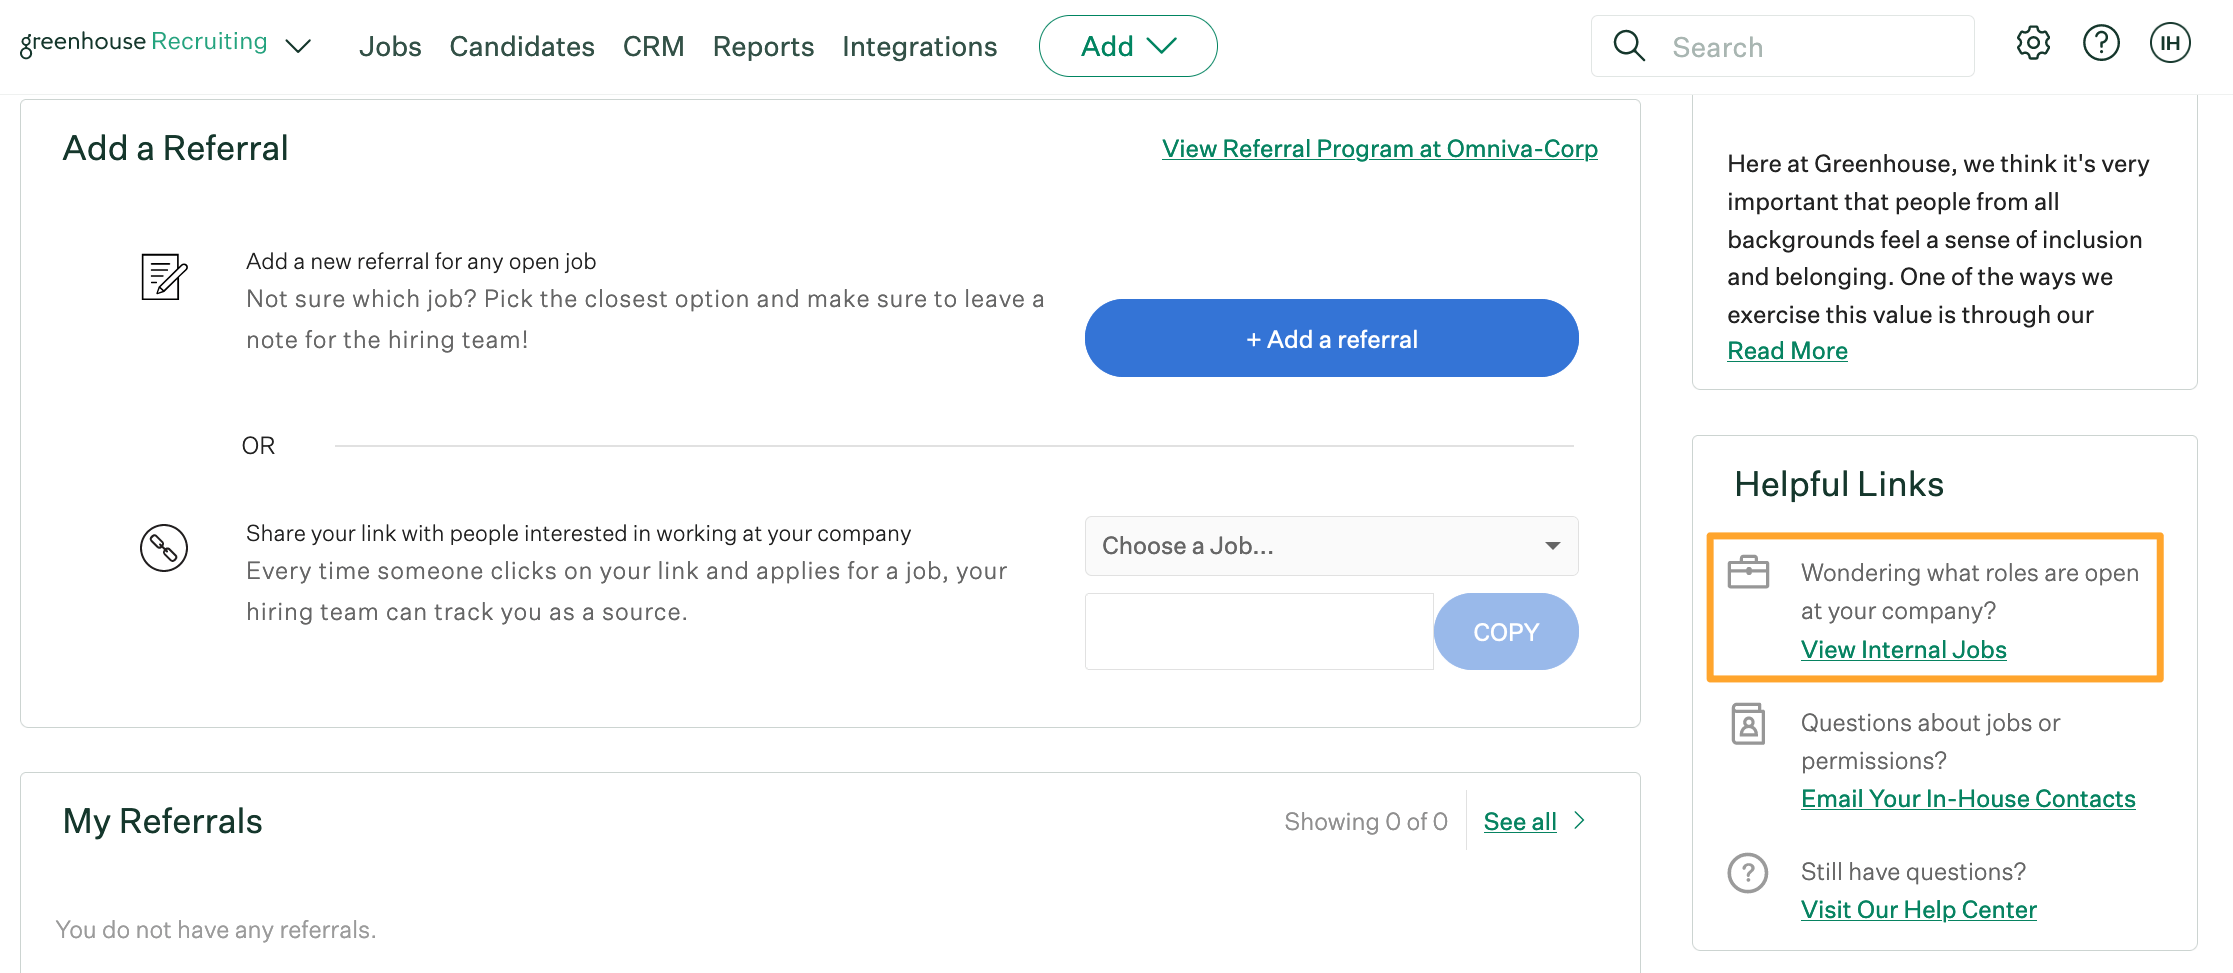The image size is (2233, 973).
Task: Click the circled question icon above Visit Our Help Center
Action: 1747,872
